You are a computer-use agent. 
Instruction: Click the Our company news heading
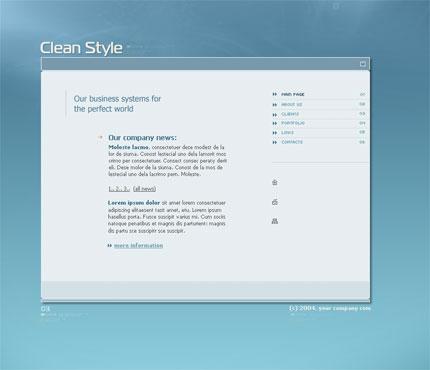tap(142, 138)
